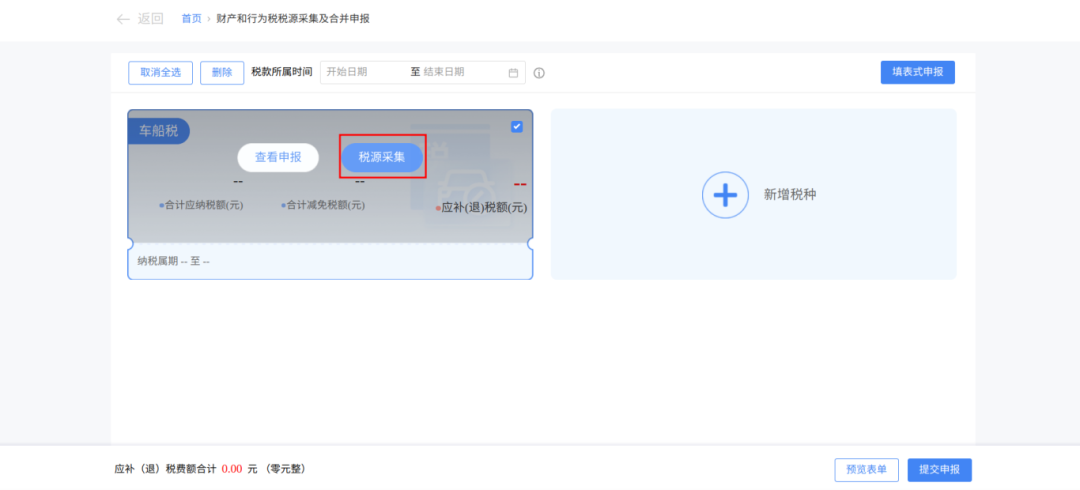Open the calendar icon in date range
This screenshot has width=1080, height=490.
point(513,73)
